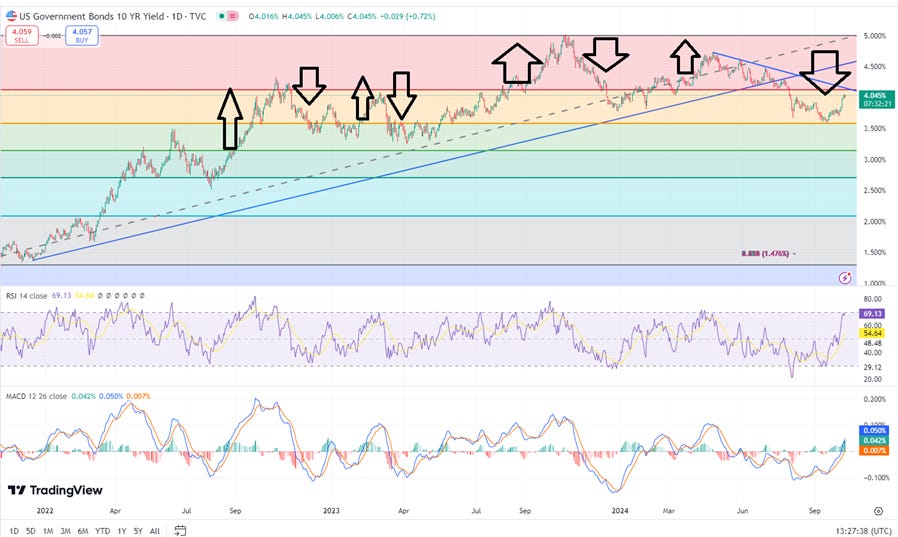Click the -0.002 spread value

pyautogui.click(x=53, y=35)
